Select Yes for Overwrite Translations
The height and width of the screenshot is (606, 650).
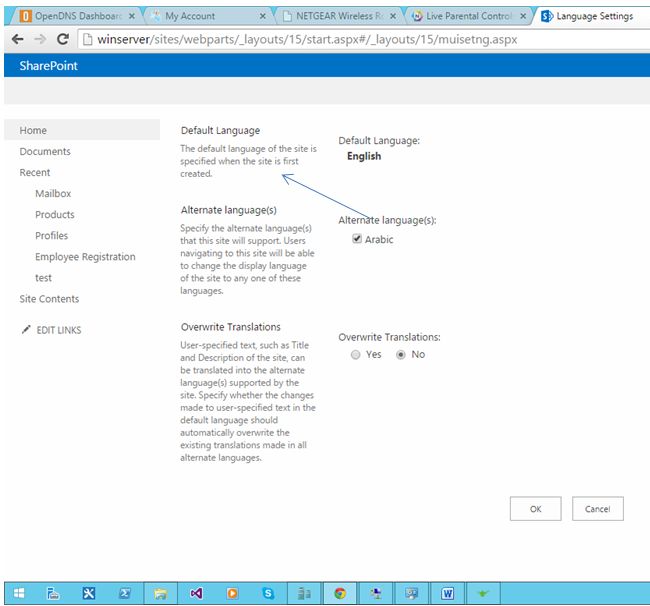point(355,355)
